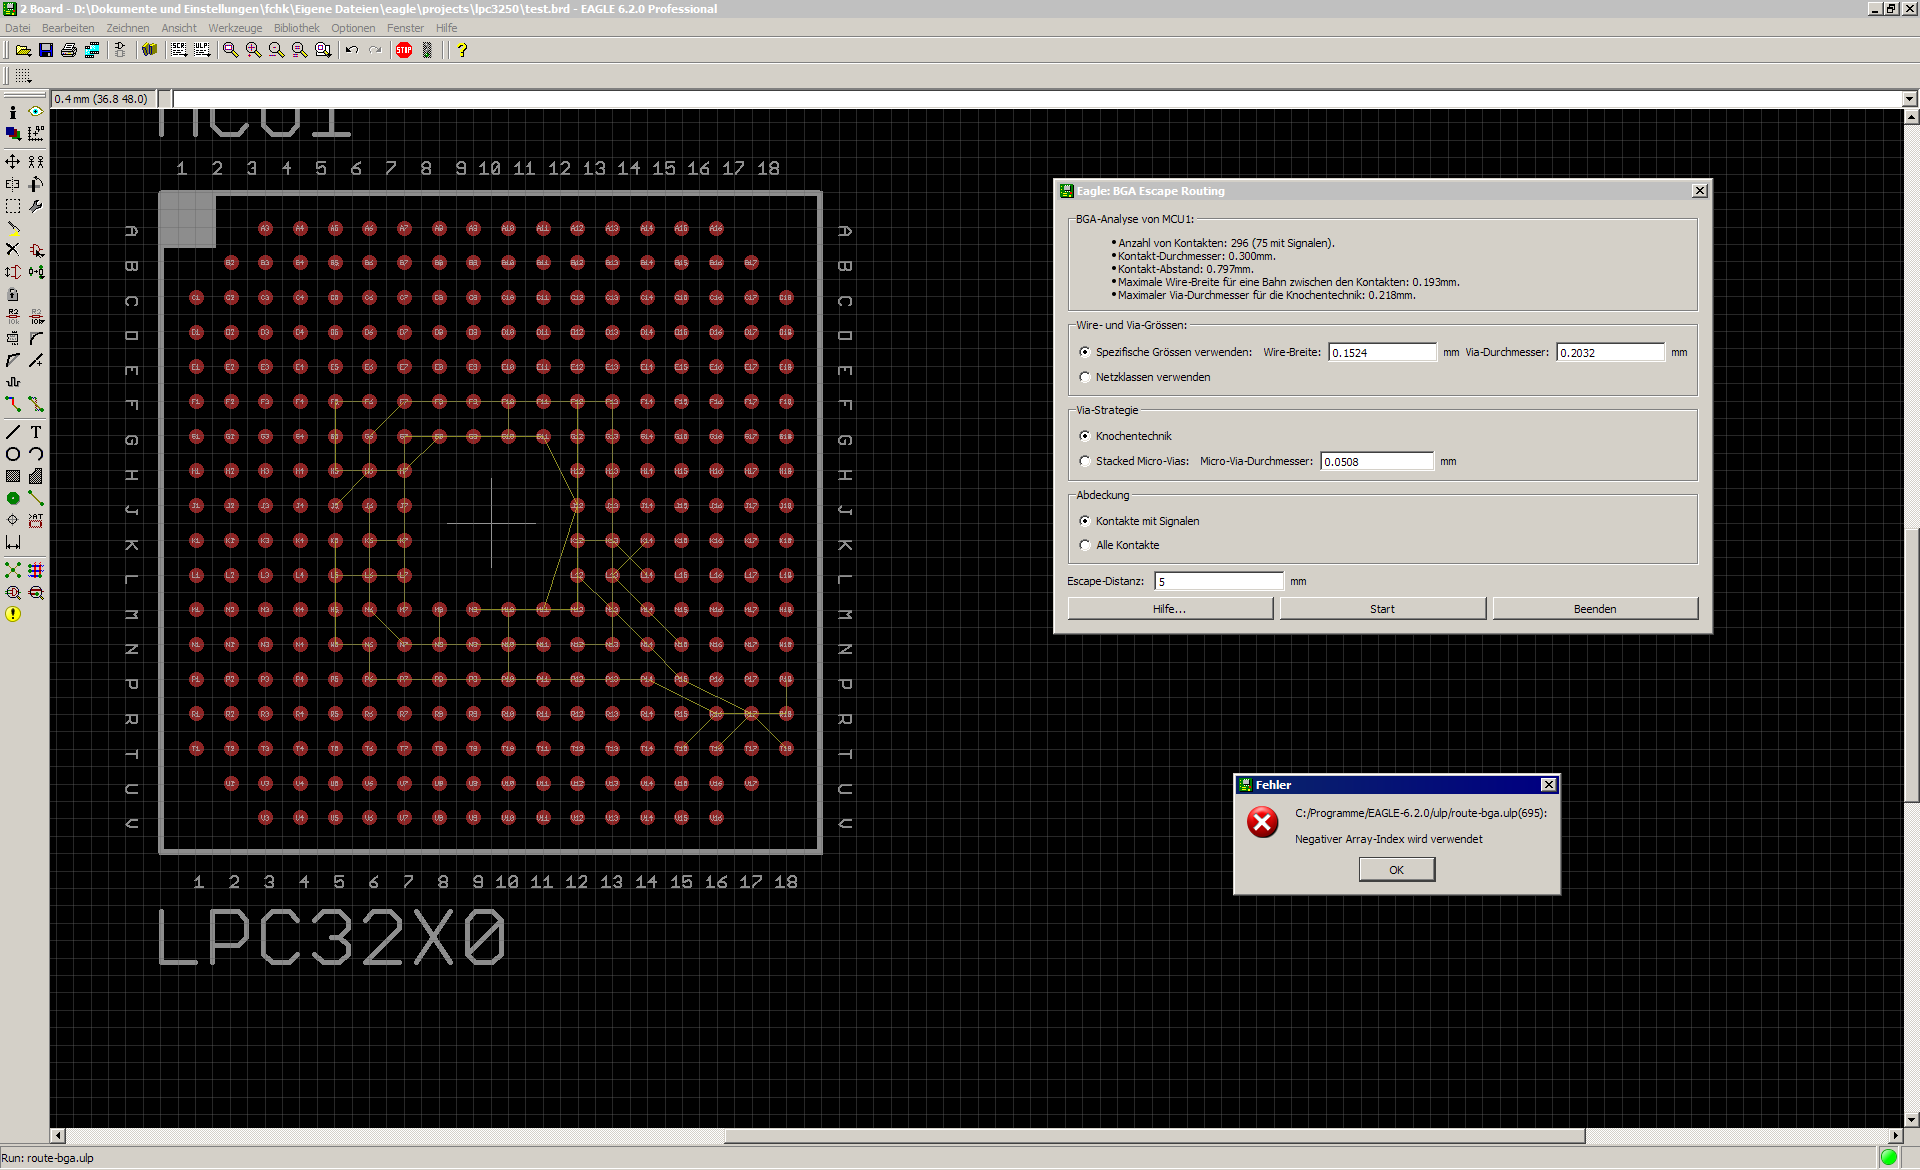
Task: Open the SCR script dropdown
Action: pyautogui.click(x=179, y=50)
